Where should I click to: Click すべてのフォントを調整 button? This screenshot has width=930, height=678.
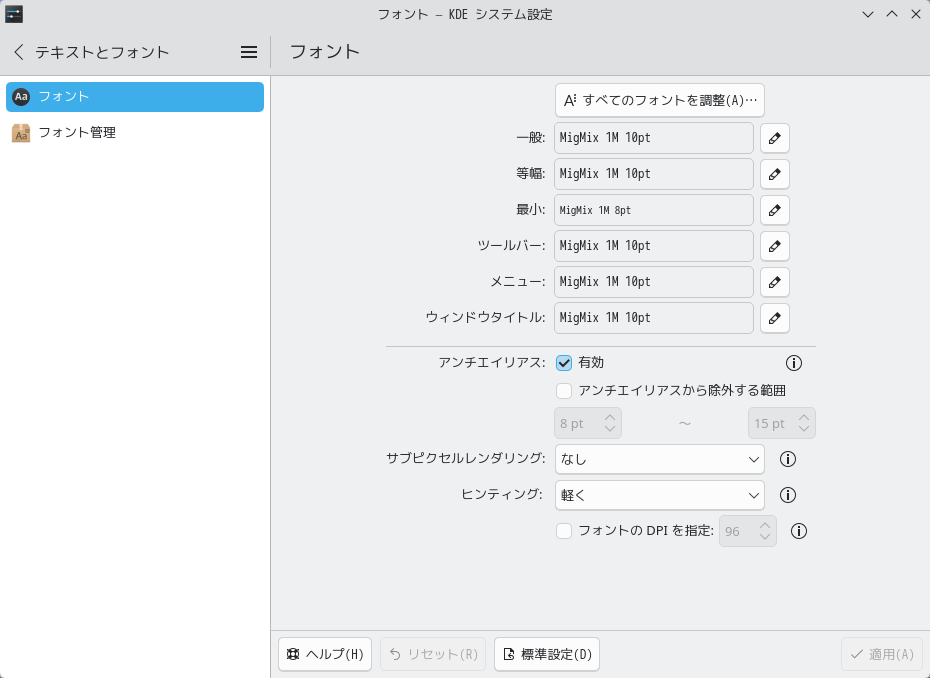click(659, 100)
